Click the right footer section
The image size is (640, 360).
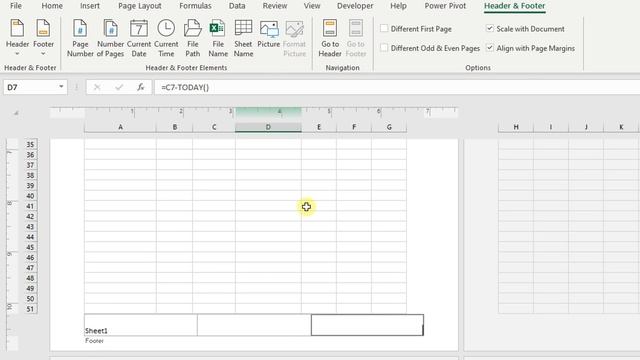pyautogui.click(x=367, y=325)
